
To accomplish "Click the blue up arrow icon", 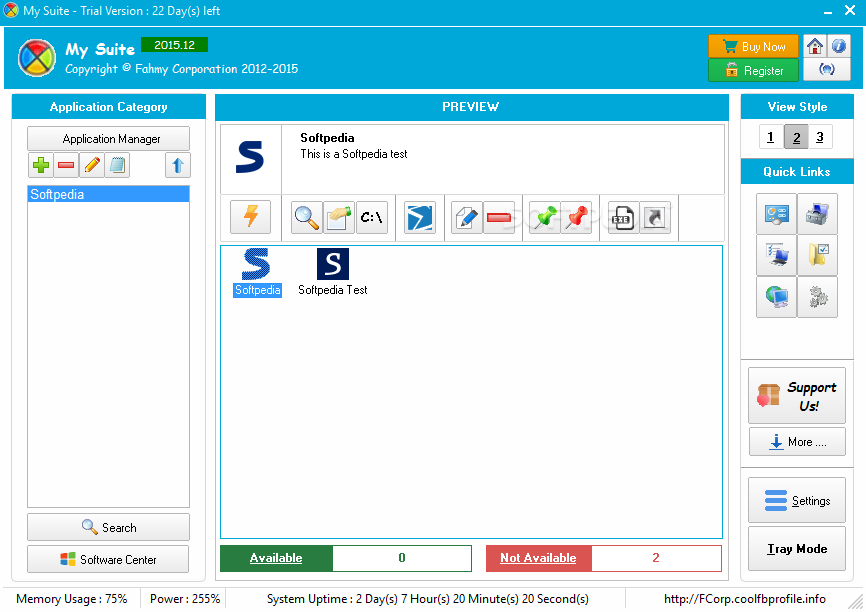I will click(178, 165).
